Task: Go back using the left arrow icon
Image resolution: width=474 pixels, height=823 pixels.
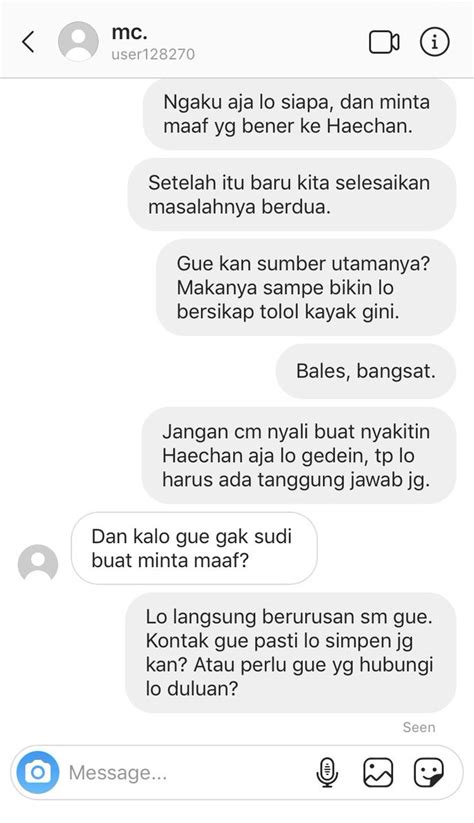Action: click(x=28, y=41)
